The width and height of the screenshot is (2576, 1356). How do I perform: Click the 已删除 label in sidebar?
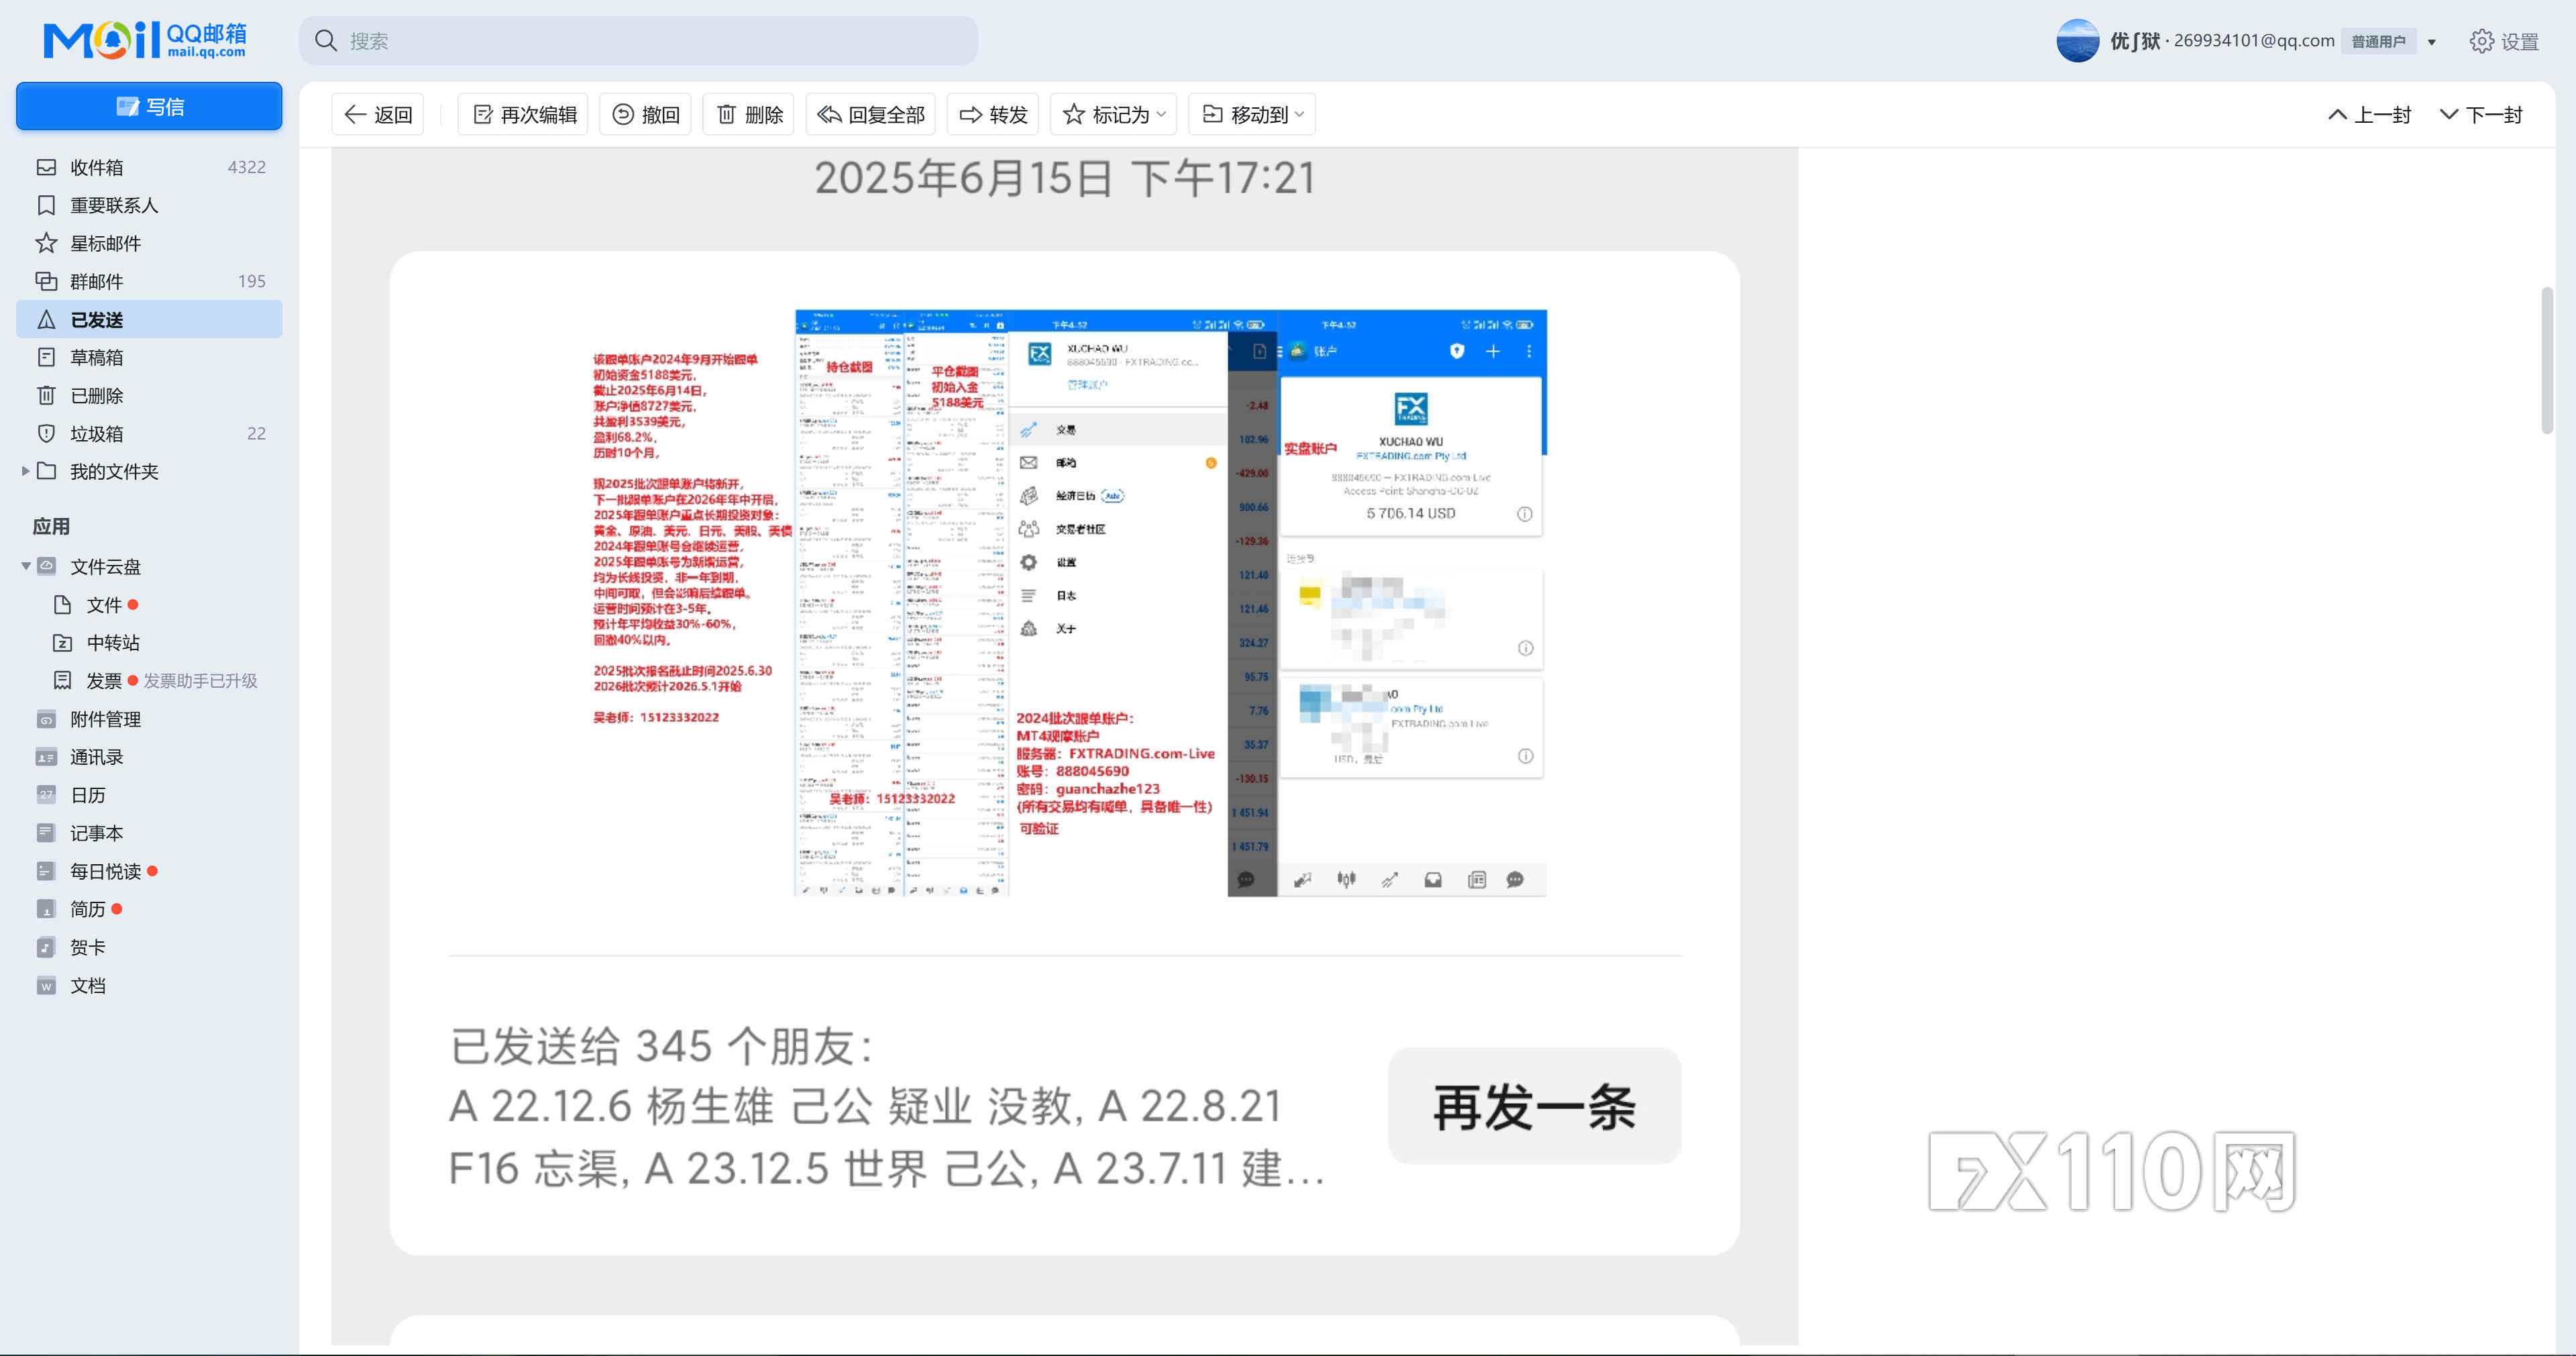pos(97,395)
